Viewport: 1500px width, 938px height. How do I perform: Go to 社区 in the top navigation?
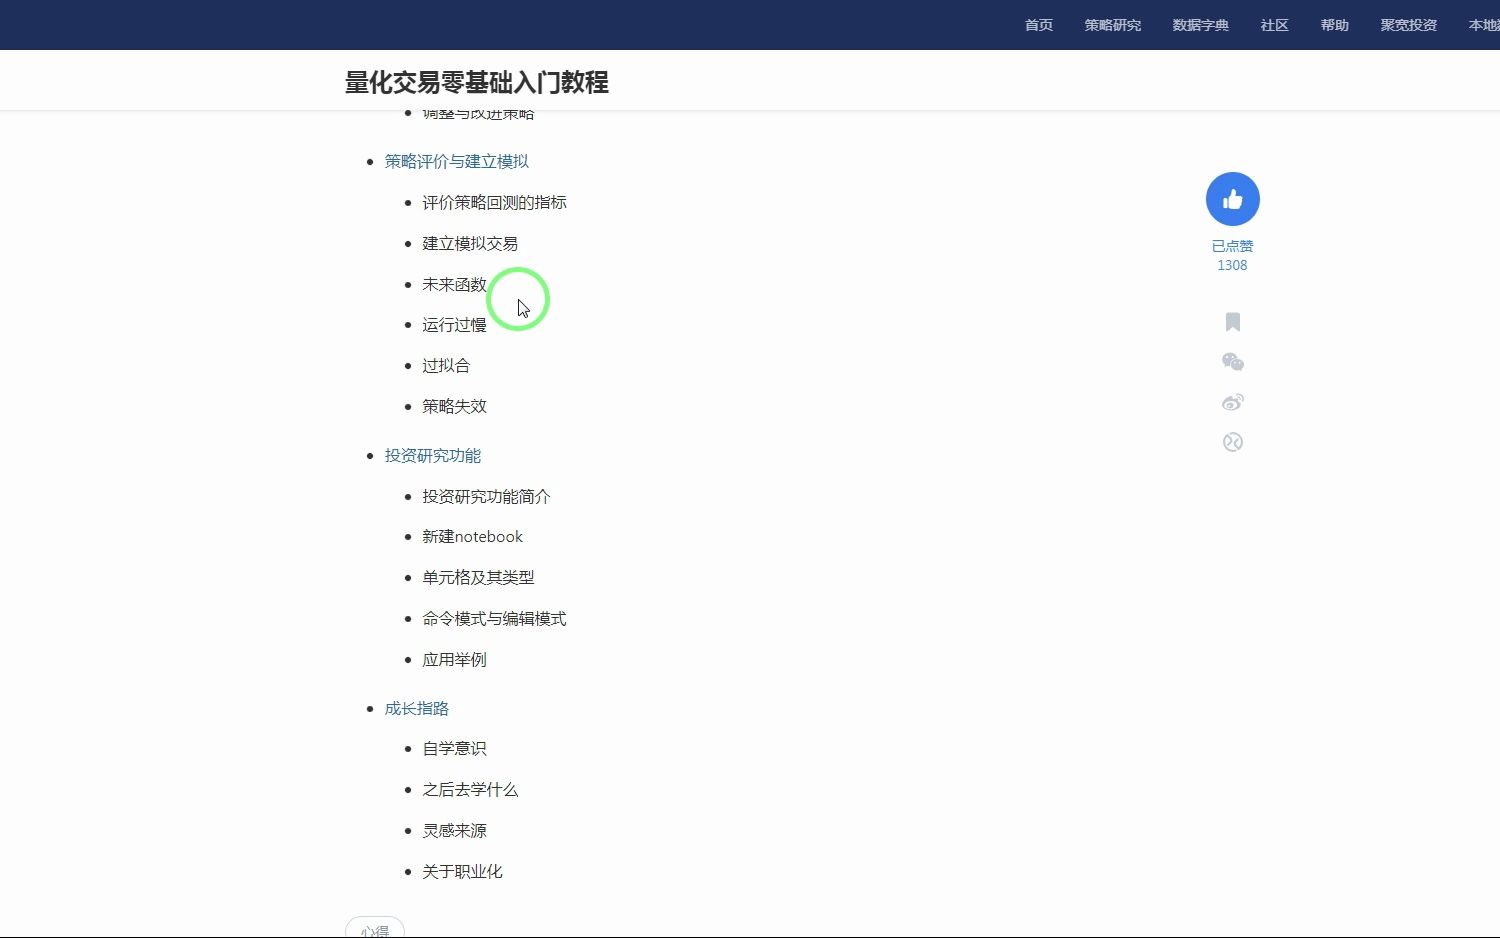pyautogui.click(x=1275, y=25)
